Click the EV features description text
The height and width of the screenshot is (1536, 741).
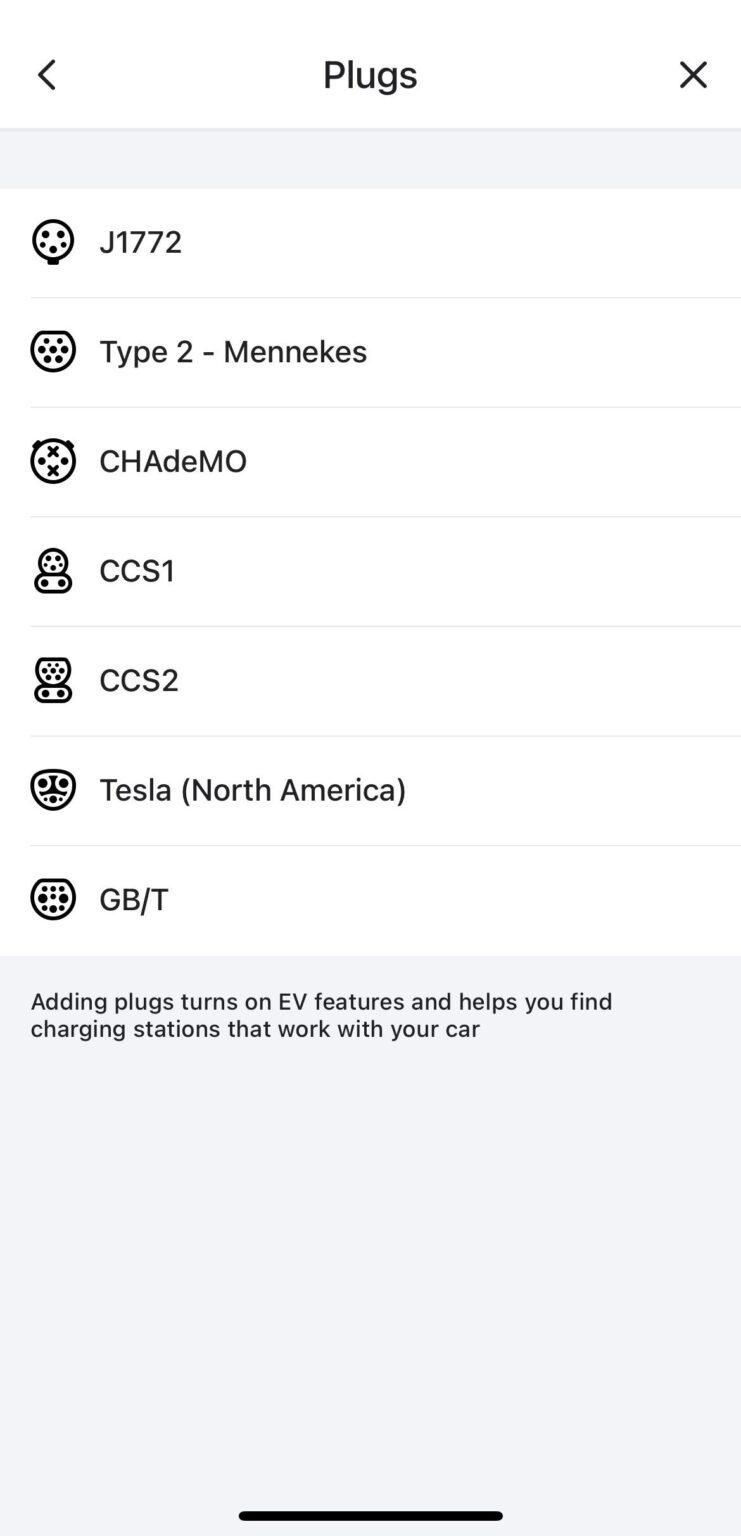coord(321,1015)
